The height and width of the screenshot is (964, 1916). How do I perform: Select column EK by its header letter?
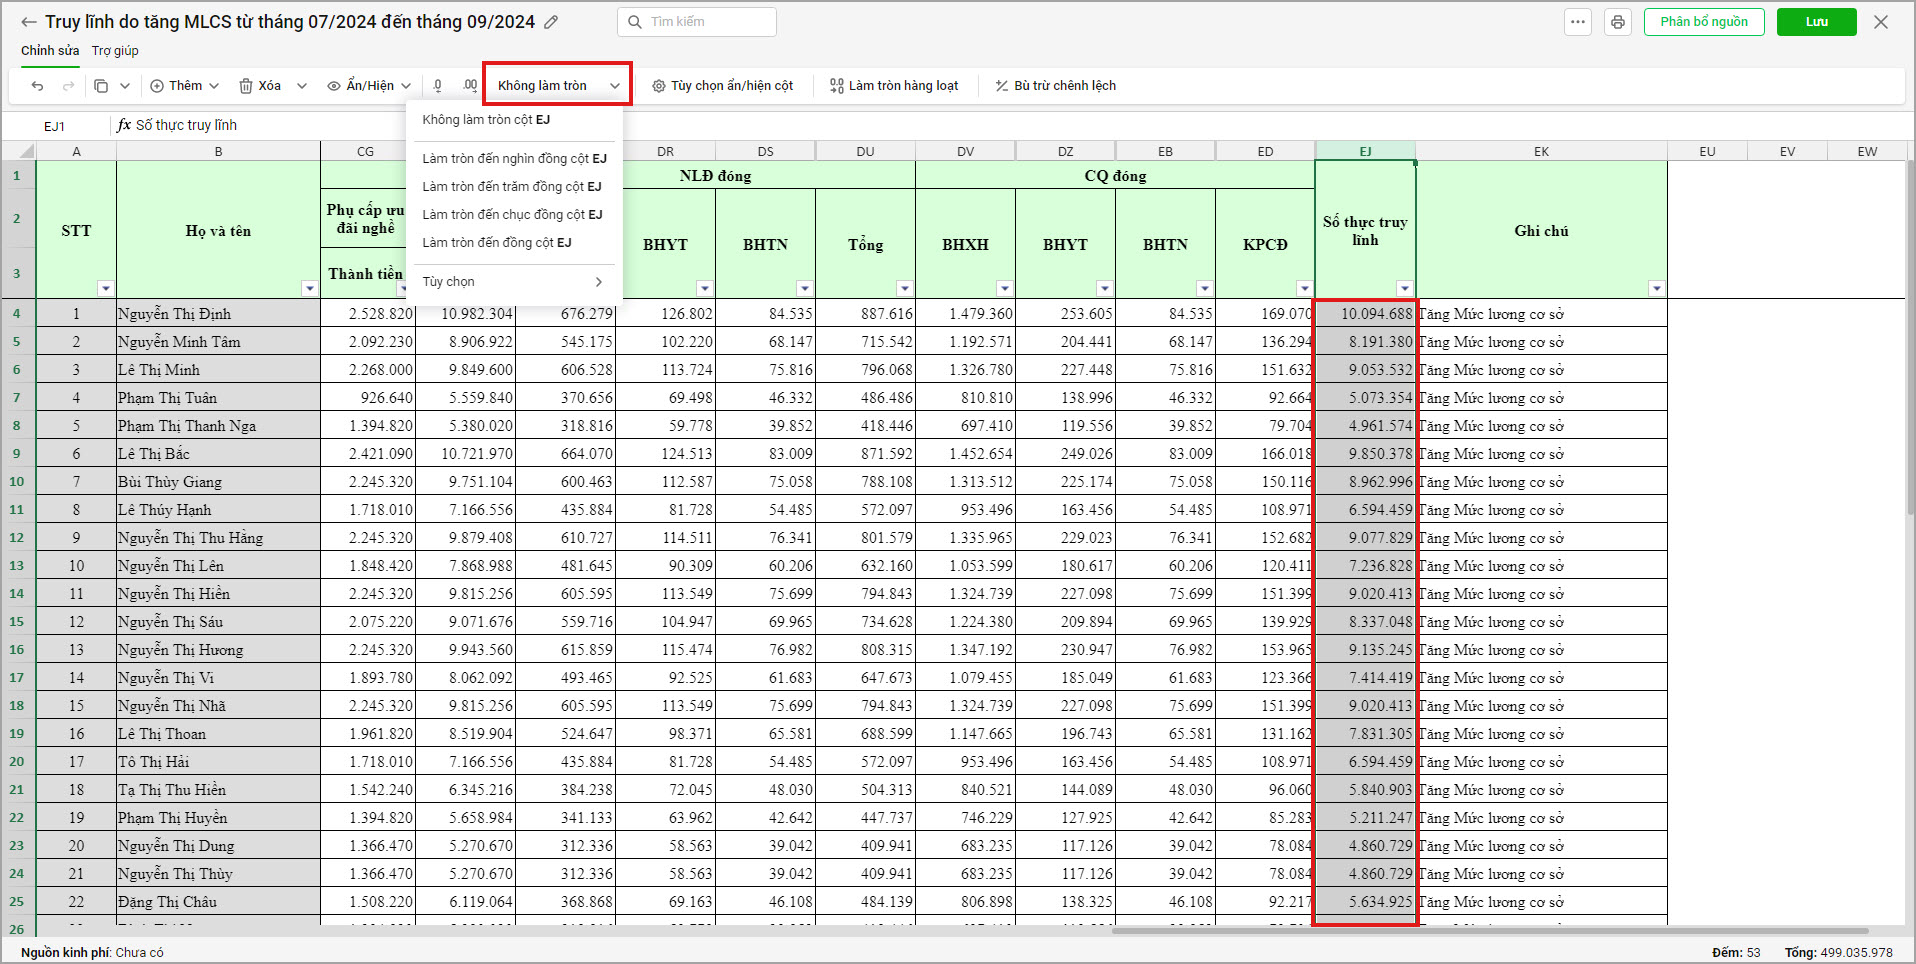1541,151
